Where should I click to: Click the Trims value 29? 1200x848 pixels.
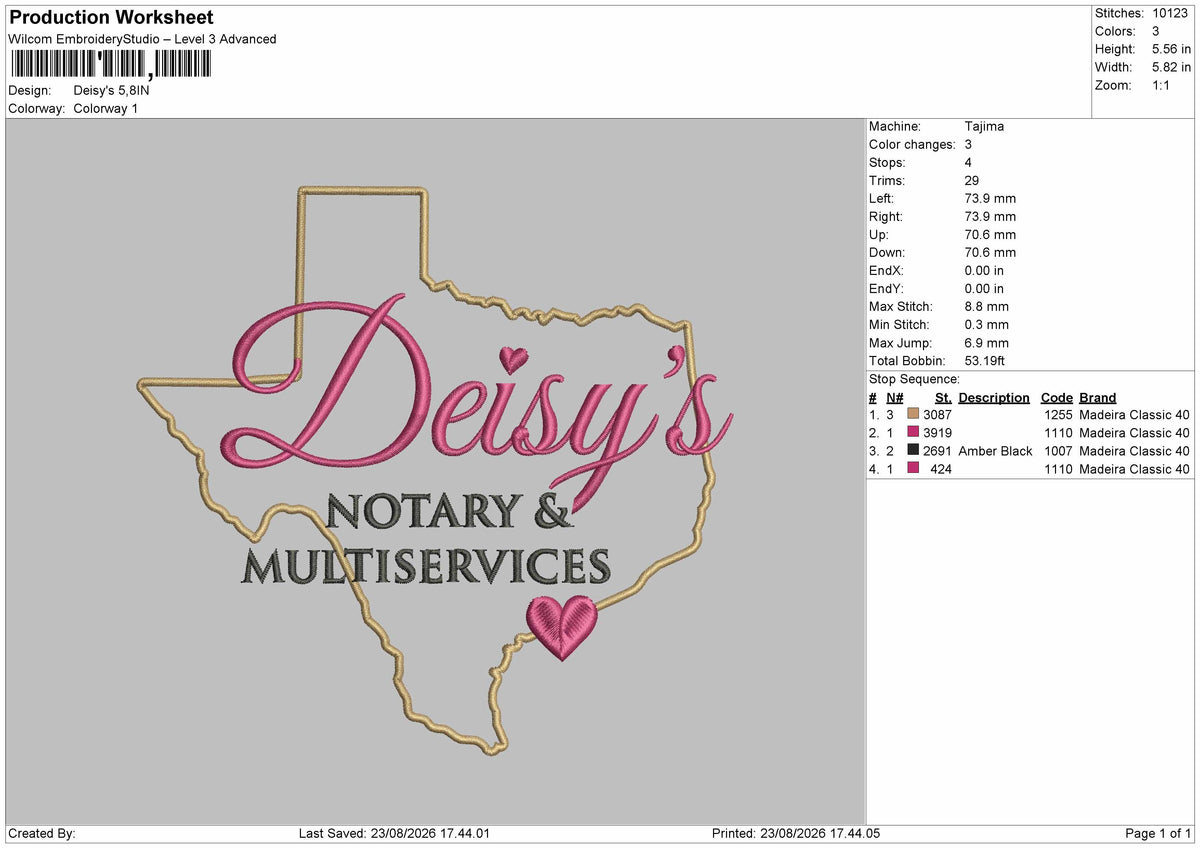point(972,180)
